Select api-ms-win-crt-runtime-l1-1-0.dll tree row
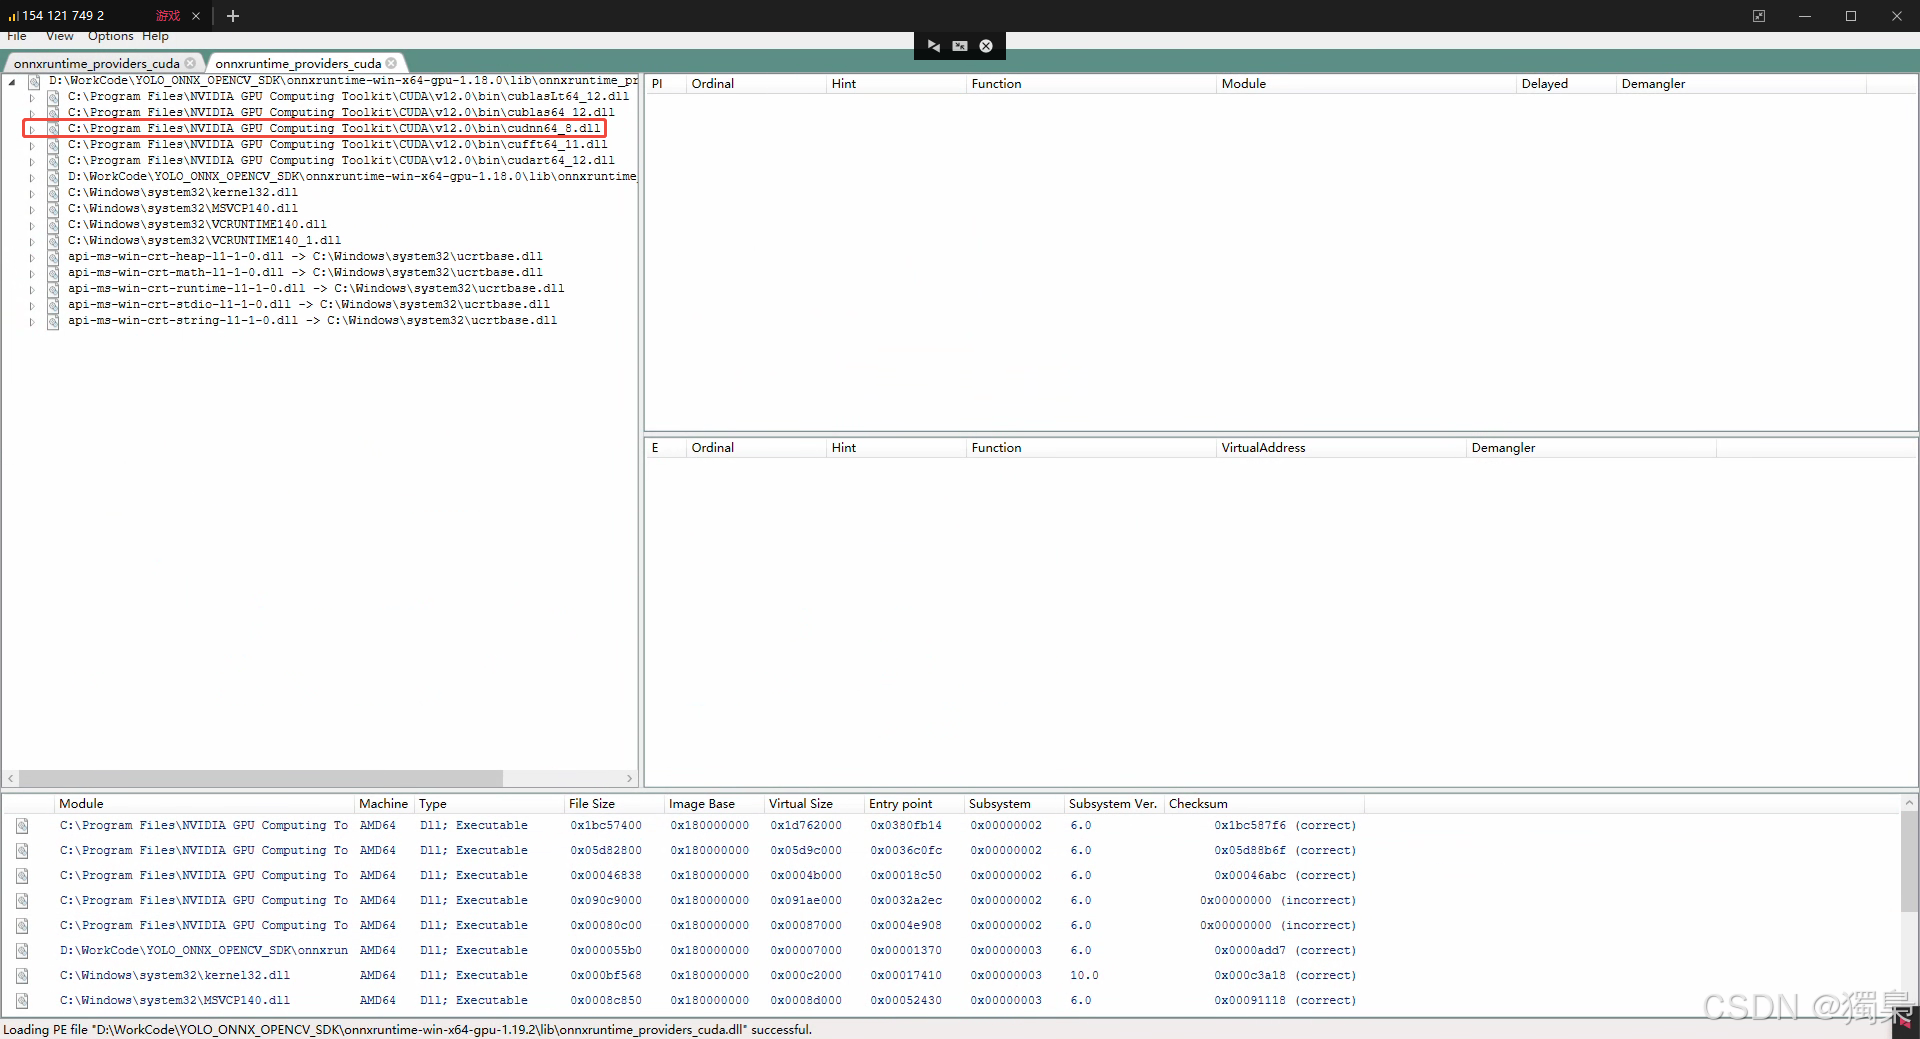 (316, 289)
